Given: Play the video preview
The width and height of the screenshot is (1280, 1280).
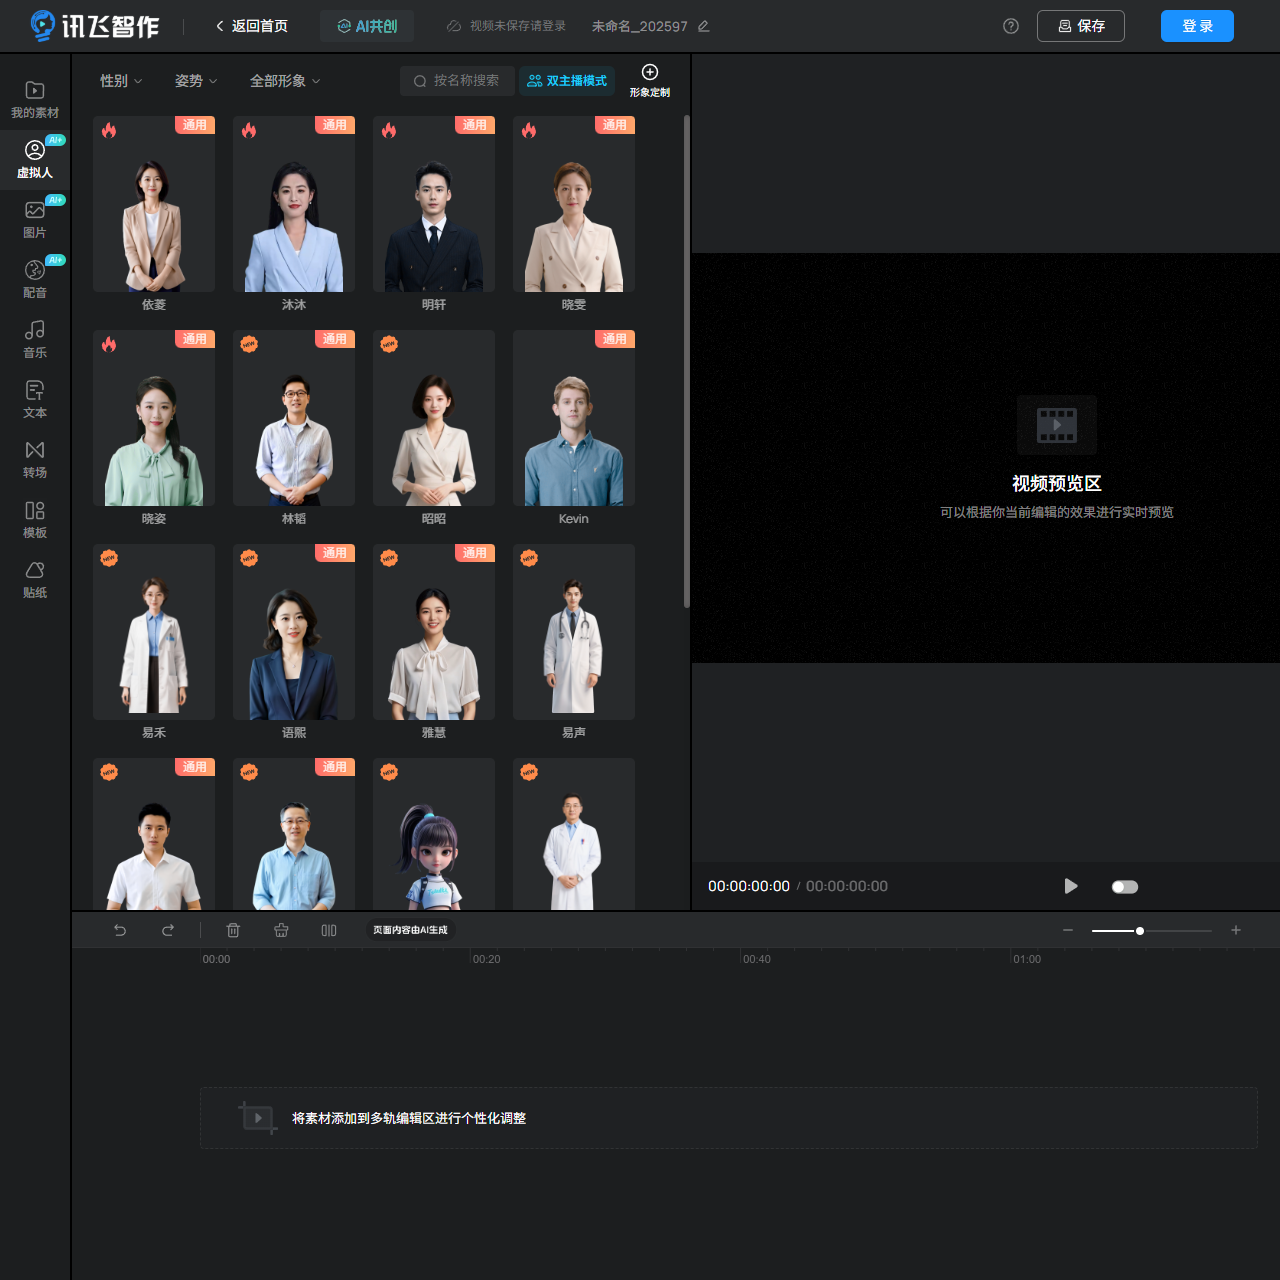Looking at the screenshot, I should pos(1071,886).
